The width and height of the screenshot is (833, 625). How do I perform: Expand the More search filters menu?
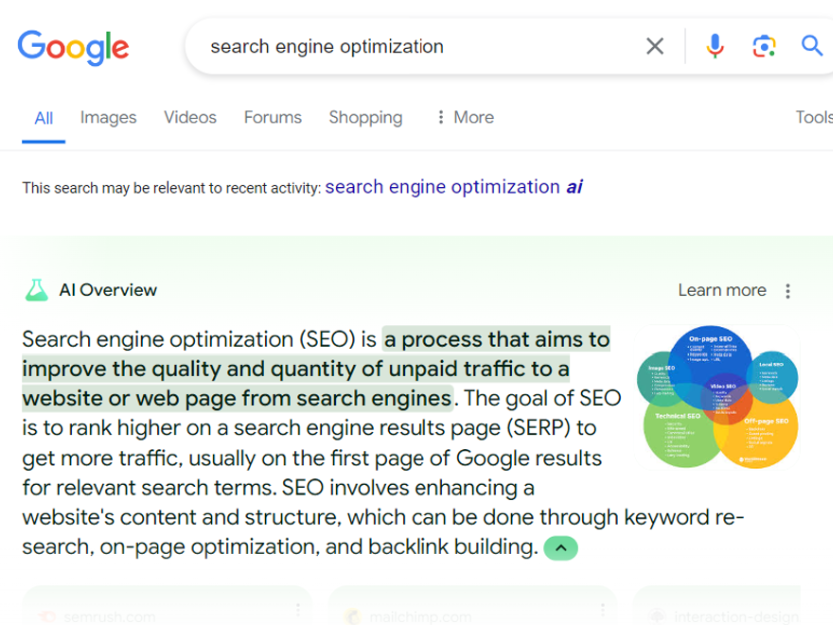(x=465, y=117)
